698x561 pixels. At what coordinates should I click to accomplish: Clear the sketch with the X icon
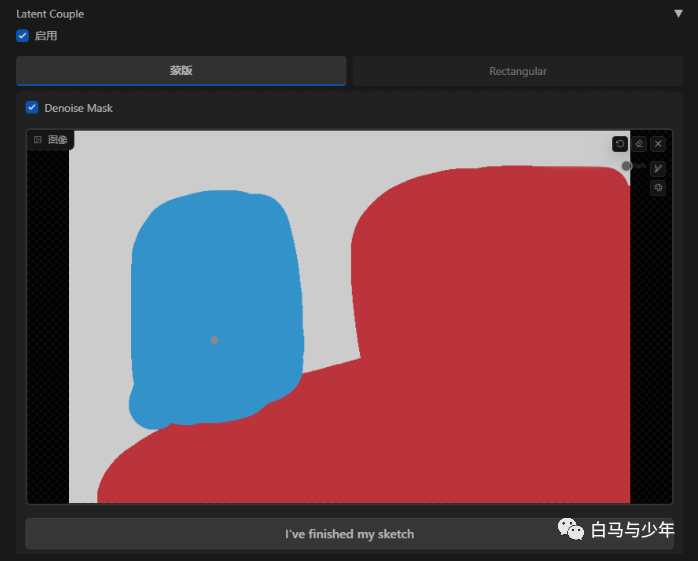pyautogui.click(x=658, y=144)
